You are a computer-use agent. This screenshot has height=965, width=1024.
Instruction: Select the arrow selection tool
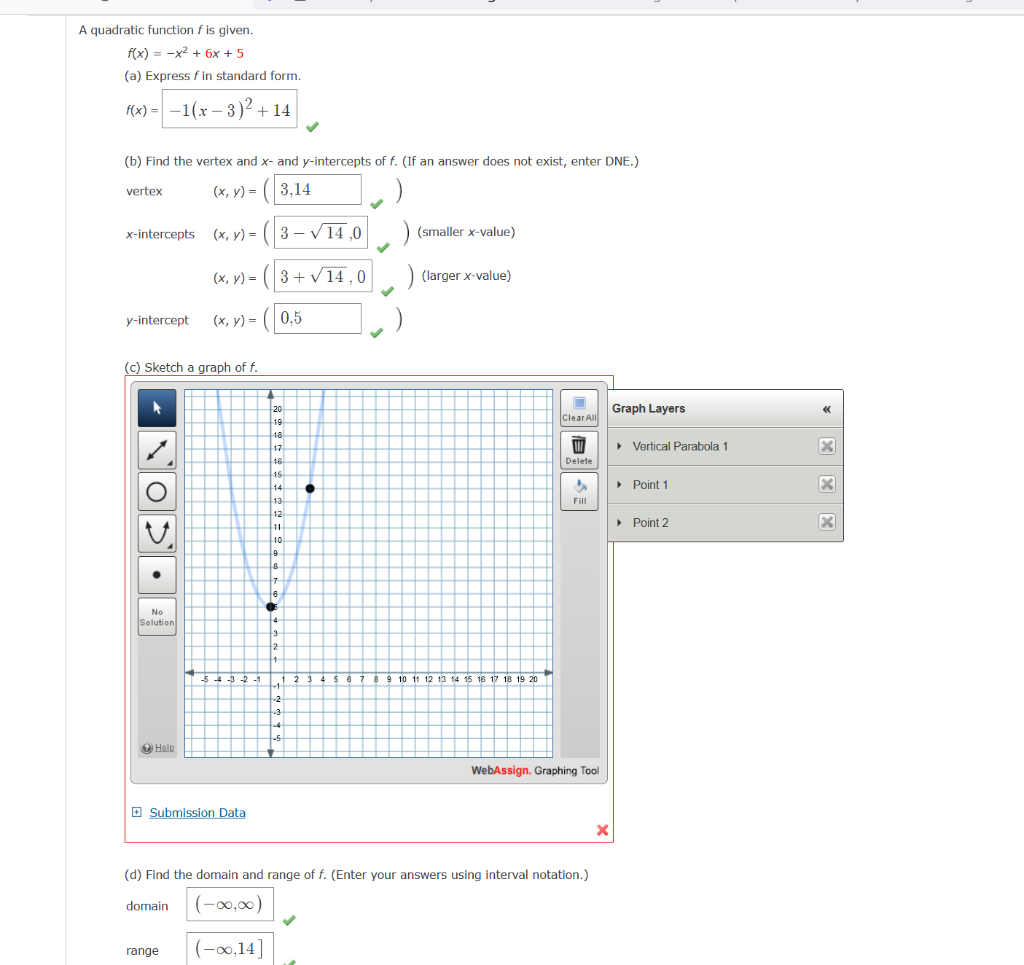pyautogui.click(x=157, y=408)
